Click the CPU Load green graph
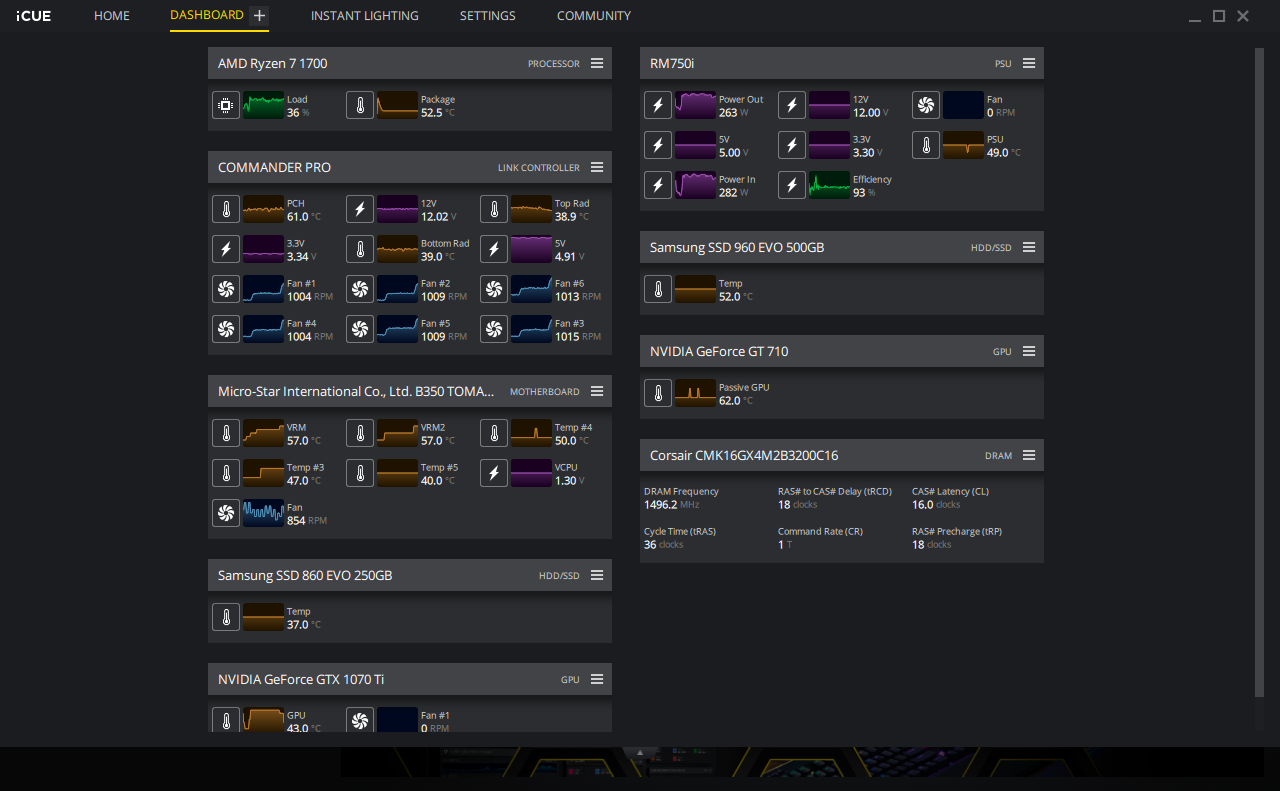Screen dimensions: 1280x791 pyautogui.click(x=263, y=105)
